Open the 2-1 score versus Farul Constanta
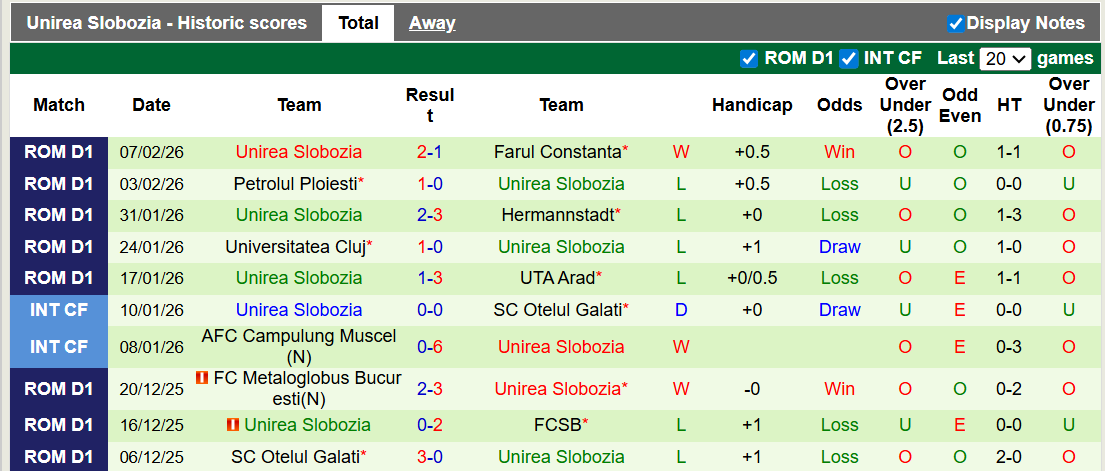Image resolution: width=1105 pixels, height=471 pixels. [x=430, y=152]
